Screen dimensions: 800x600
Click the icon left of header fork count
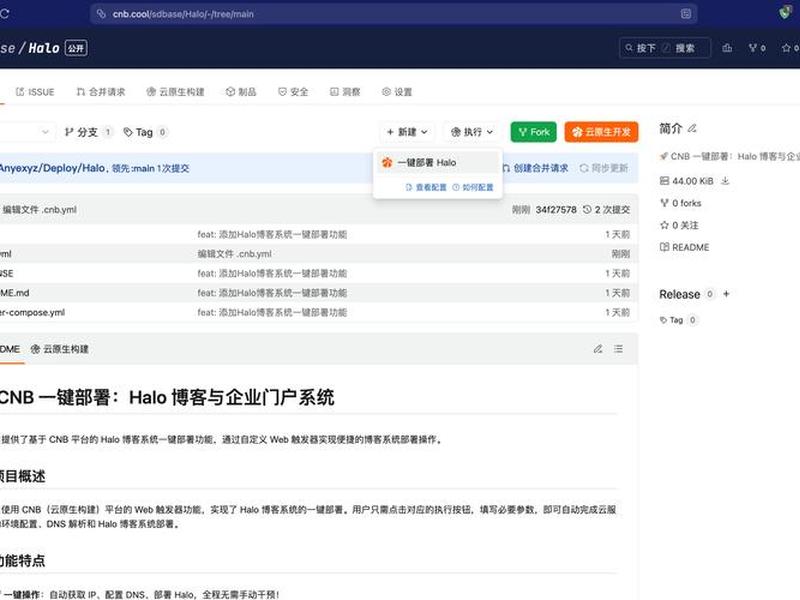pyautogui.click(x=727, y=48)
